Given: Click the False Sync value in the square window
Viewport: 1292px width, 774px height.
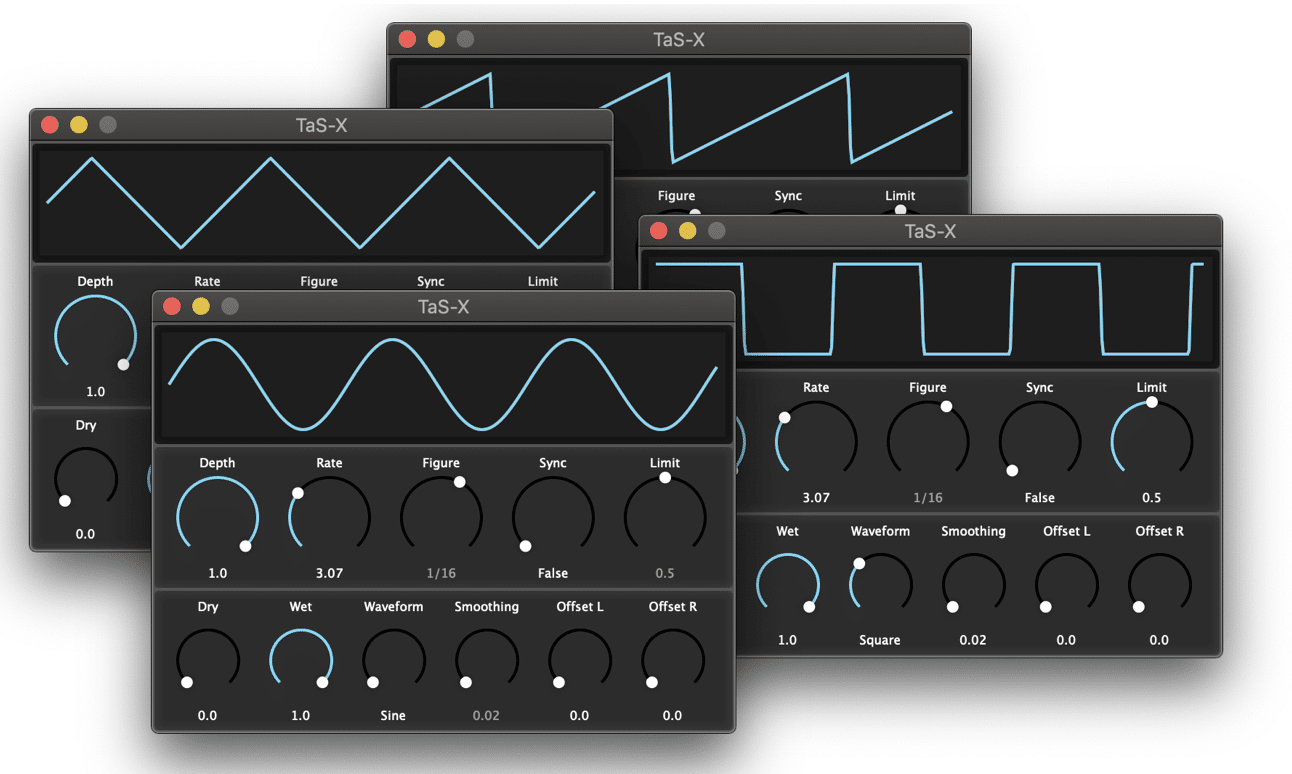Looking at the screenshot, I should (x=1040, y=497).
